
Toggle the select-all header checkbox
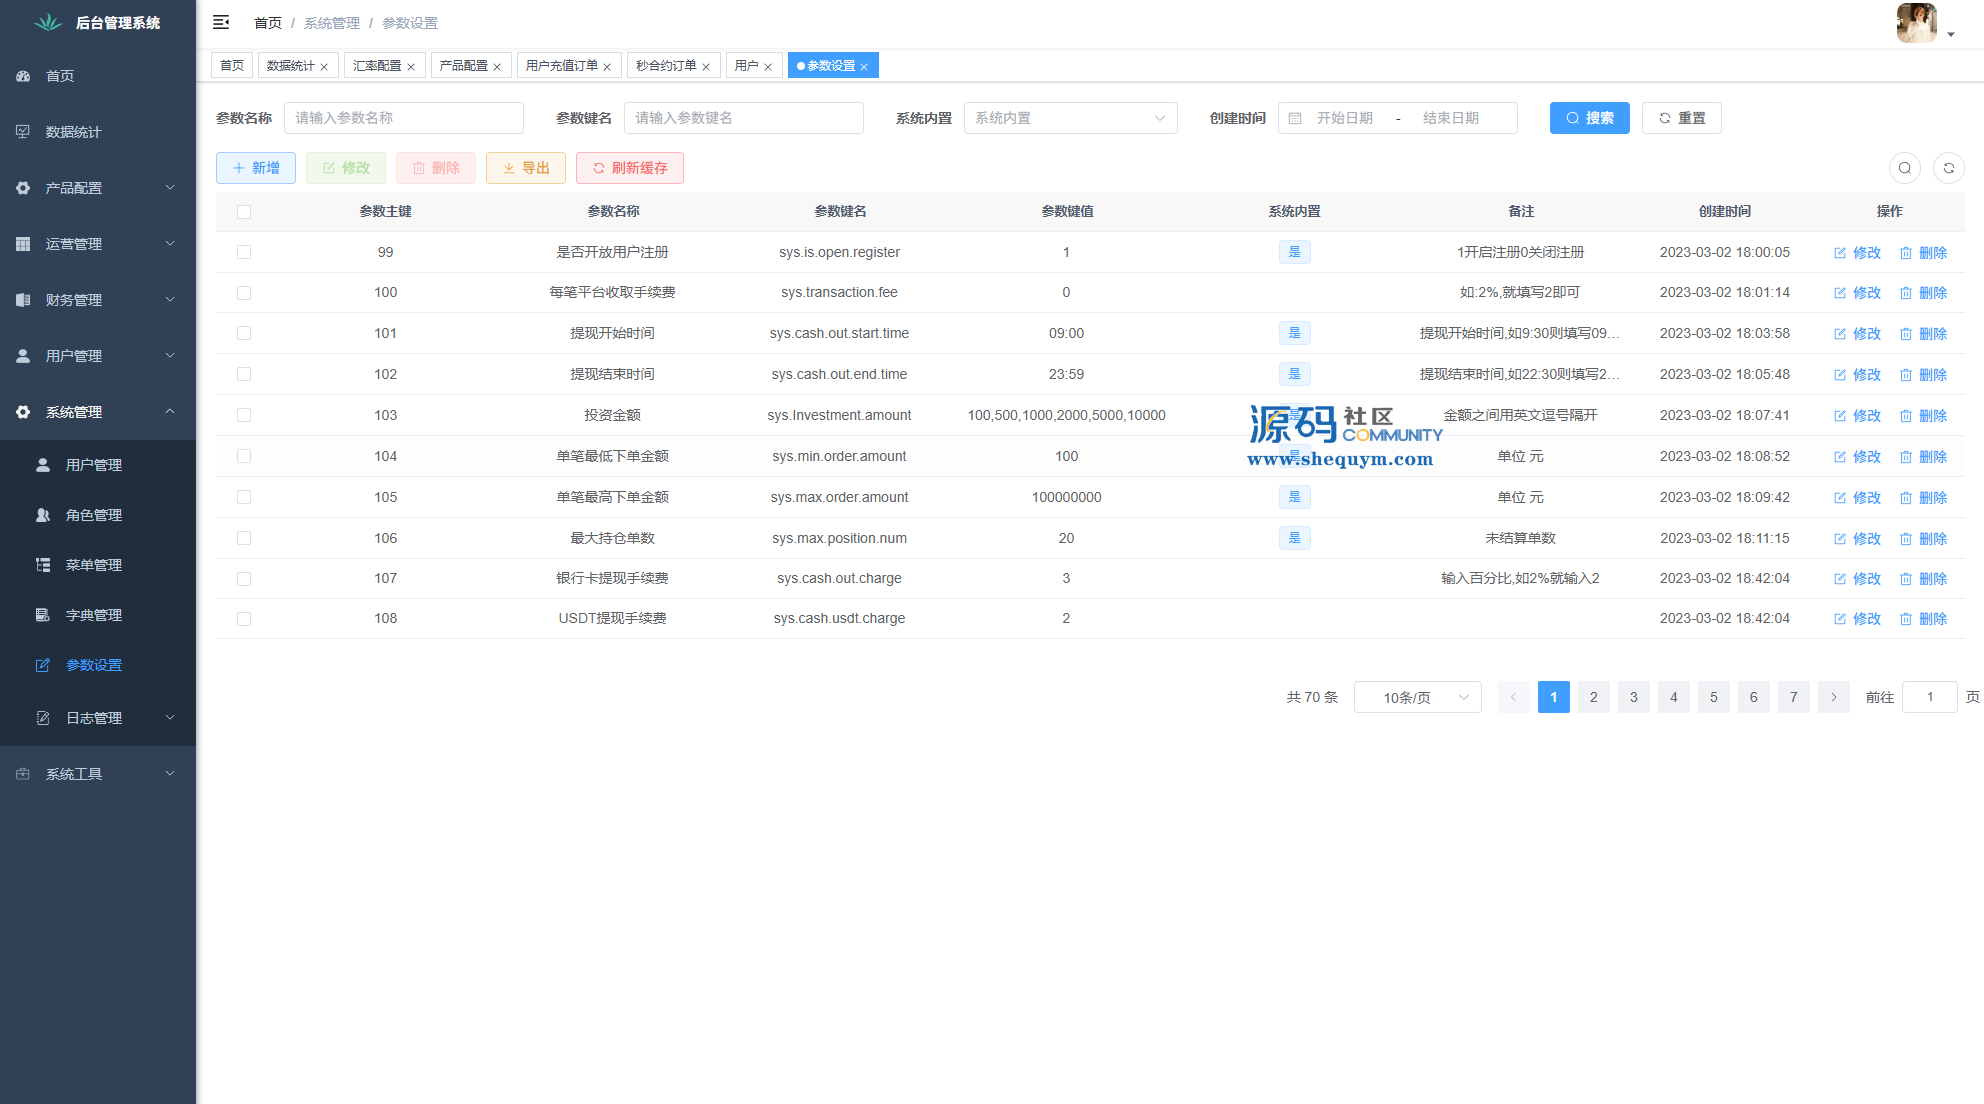pyautogui.click(x=244, y=211)
